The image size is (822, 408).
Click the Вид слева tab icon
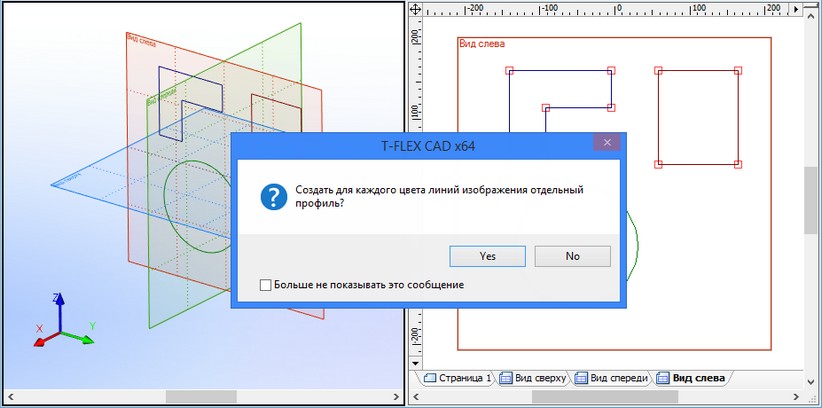click(663, 378)
